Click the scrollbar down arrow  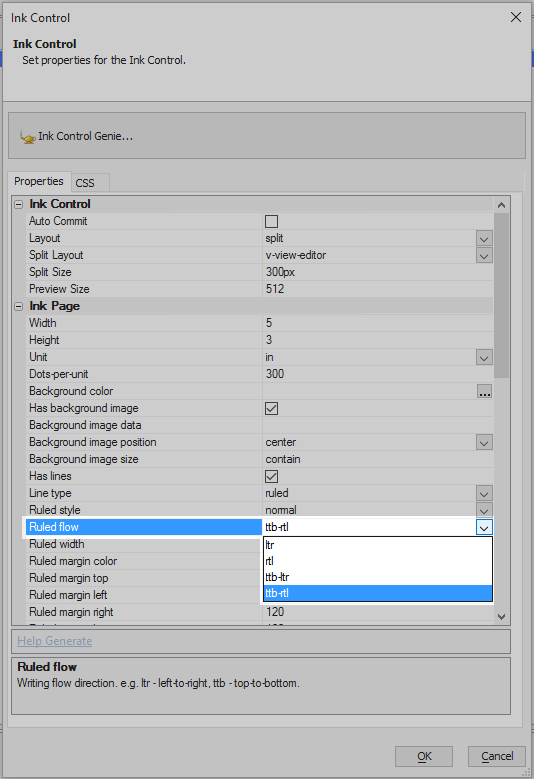point(501,617)
